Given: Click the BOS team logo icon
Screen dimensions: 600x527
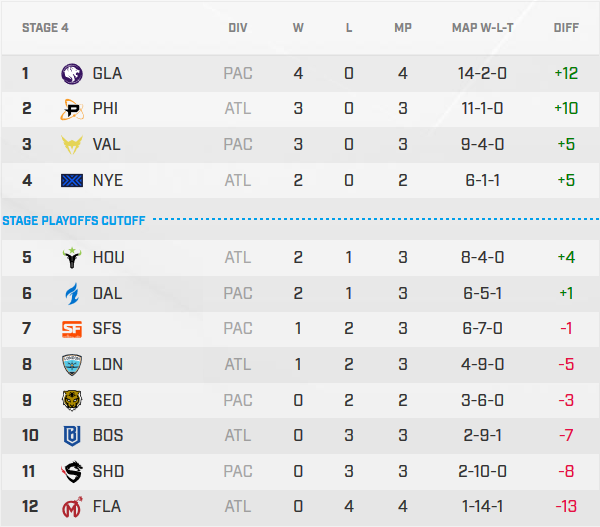Looking at the screenshot, I should tap(73, 435).
